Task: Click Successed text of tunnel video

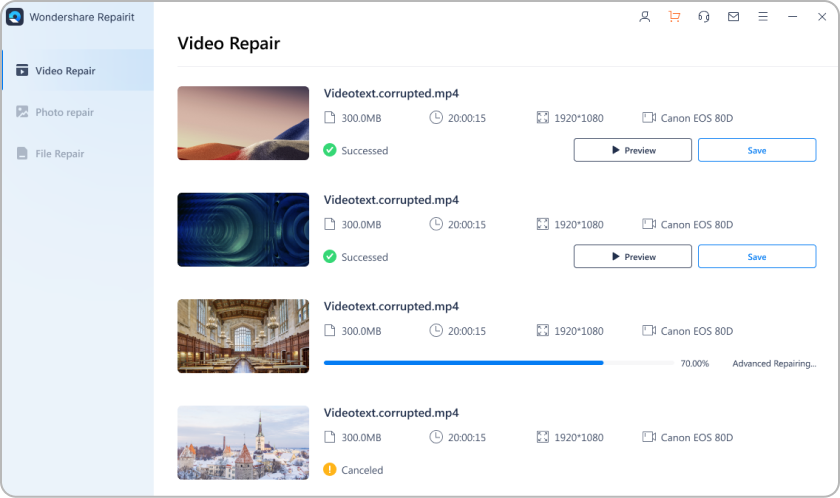Action: pyautogui.click(x=364, y=257)
